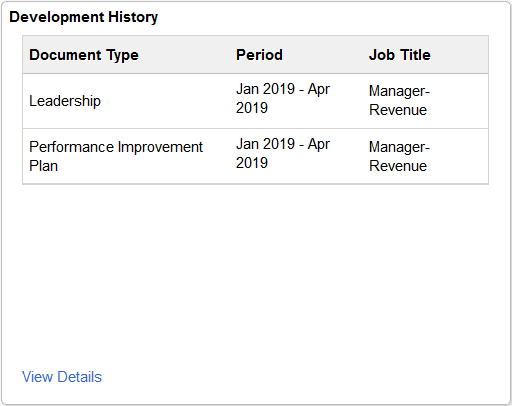
Task: Click the Period column header
Action: coord(259,55)
